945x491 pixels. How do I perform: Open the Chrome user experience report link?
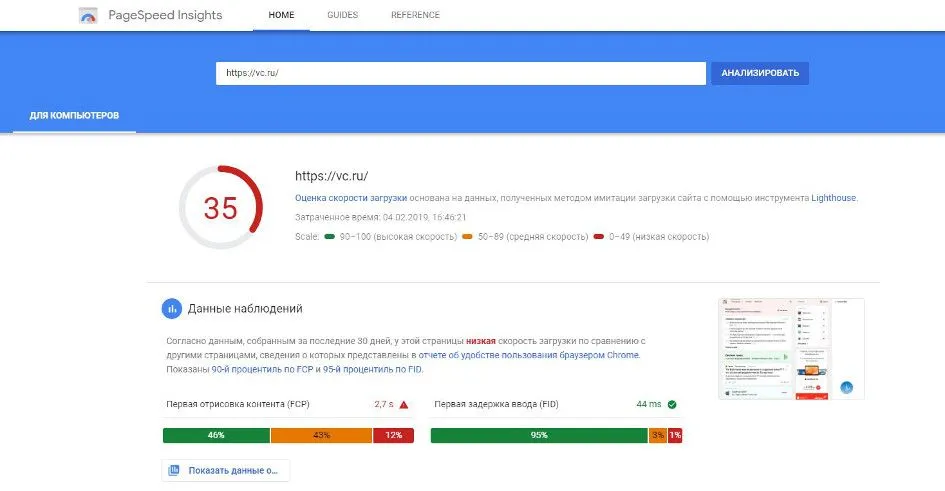coord(529,355)
